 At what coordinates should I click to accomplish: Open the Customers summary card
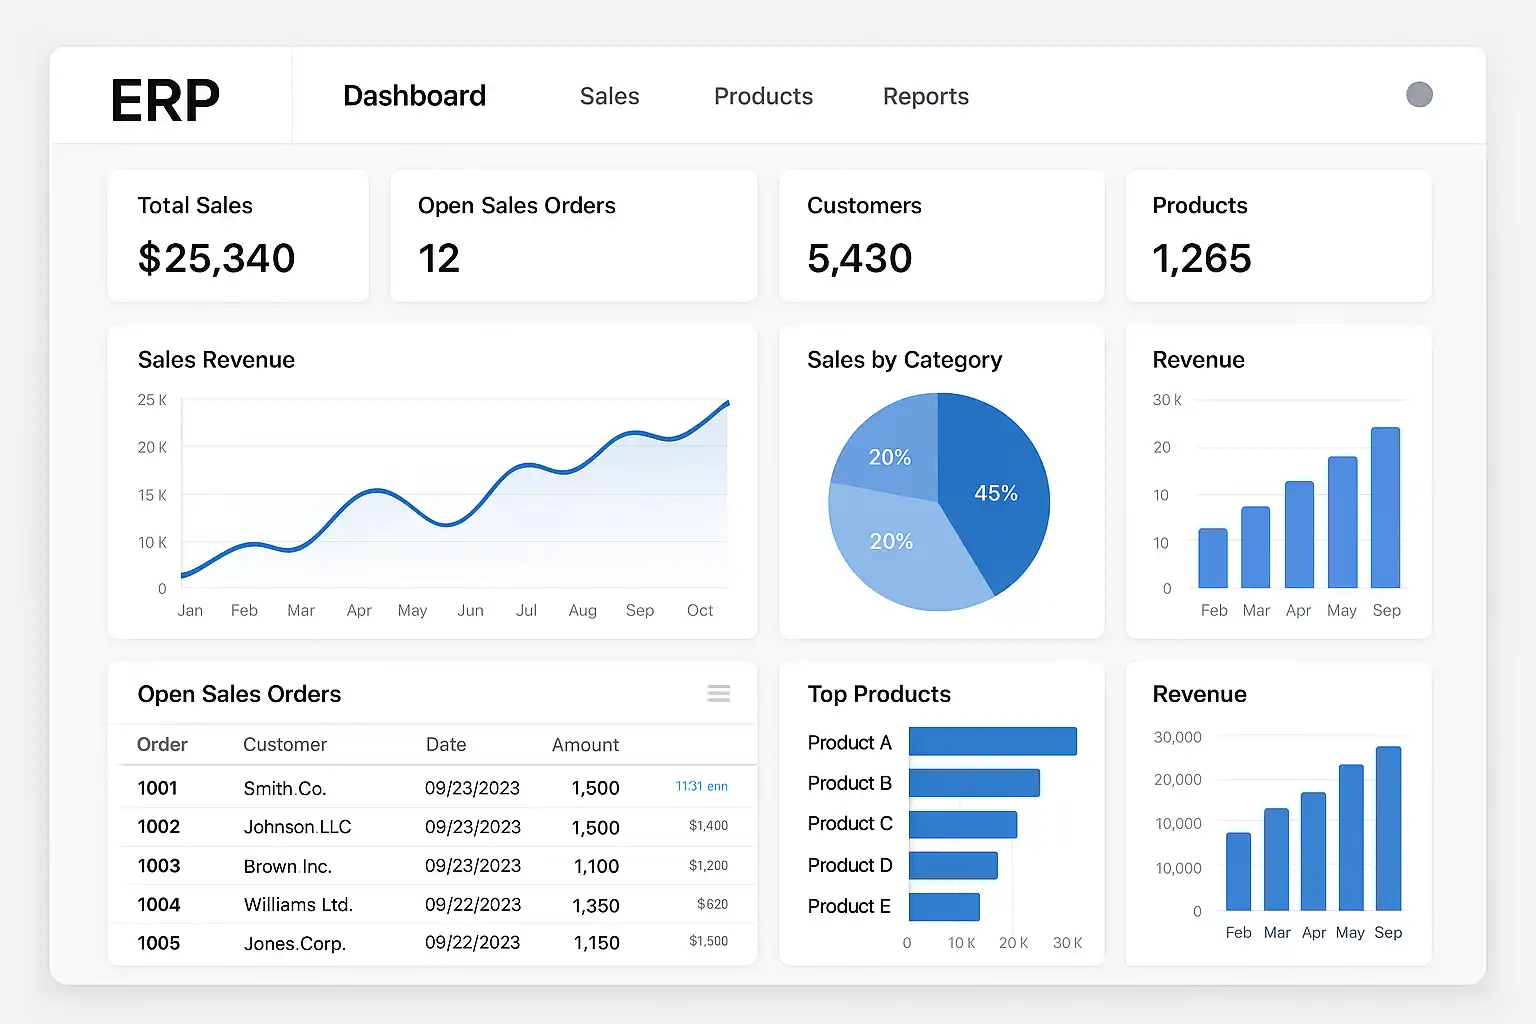tap(941, 236)
